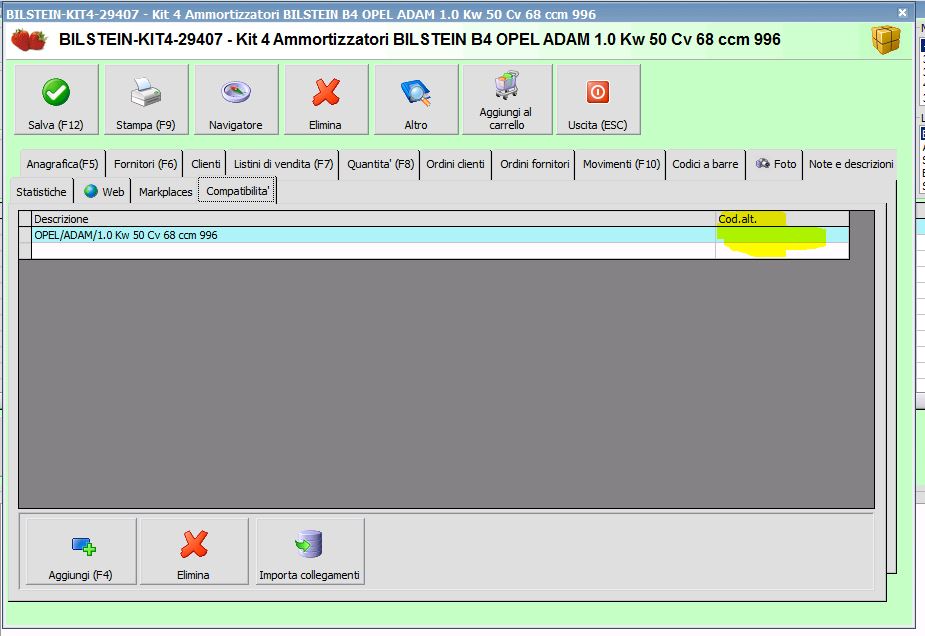
Task: Click the Cod.alt. column header
Action: coord(782,219)
